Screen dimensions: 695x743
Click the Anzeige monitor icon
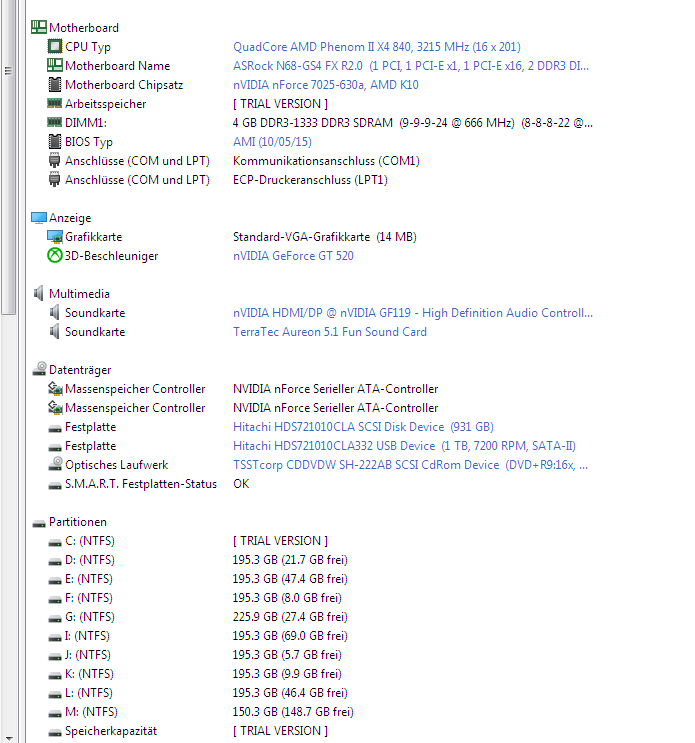point(39,217)
